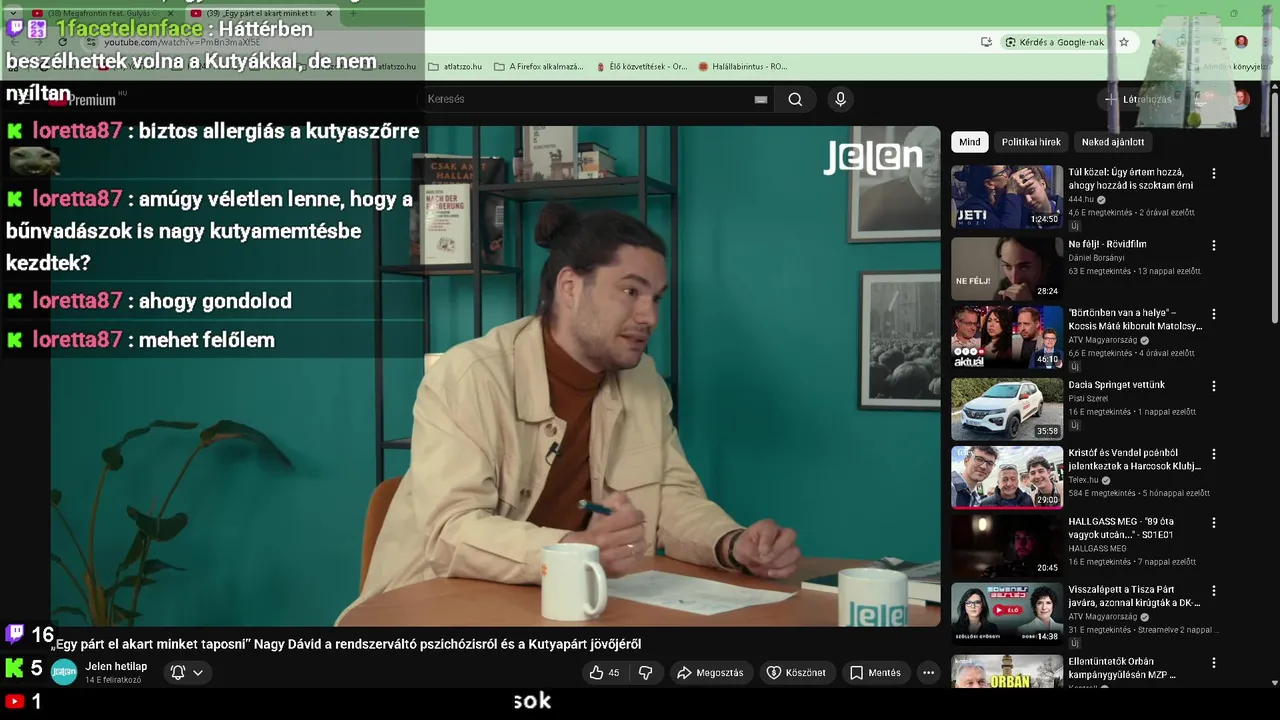This screenshot has width=1280, height=720.
Task: Click 'Dacia Springet vettünk' video title
Action: (1116, 385)
